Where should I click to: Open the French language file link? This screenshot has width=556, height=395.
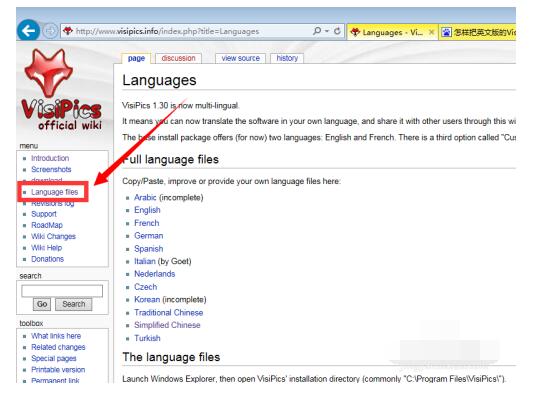pyautogui.click(x=146, y=223)
